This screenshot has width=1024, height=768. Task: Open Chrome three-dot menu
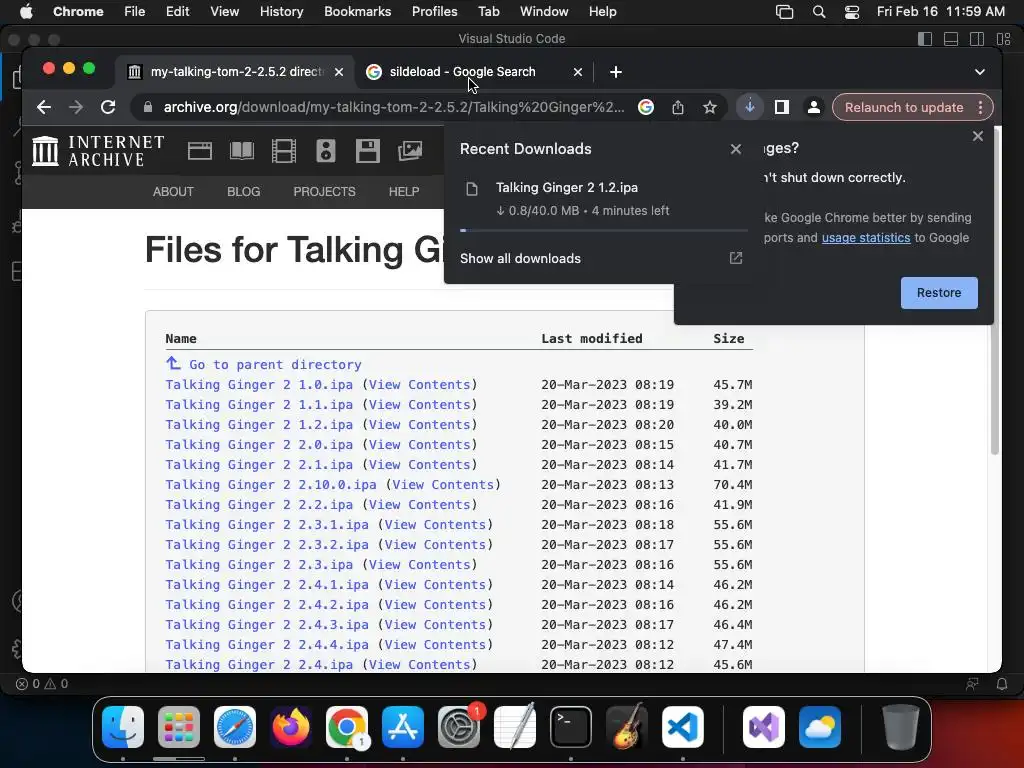coord(980,107)
